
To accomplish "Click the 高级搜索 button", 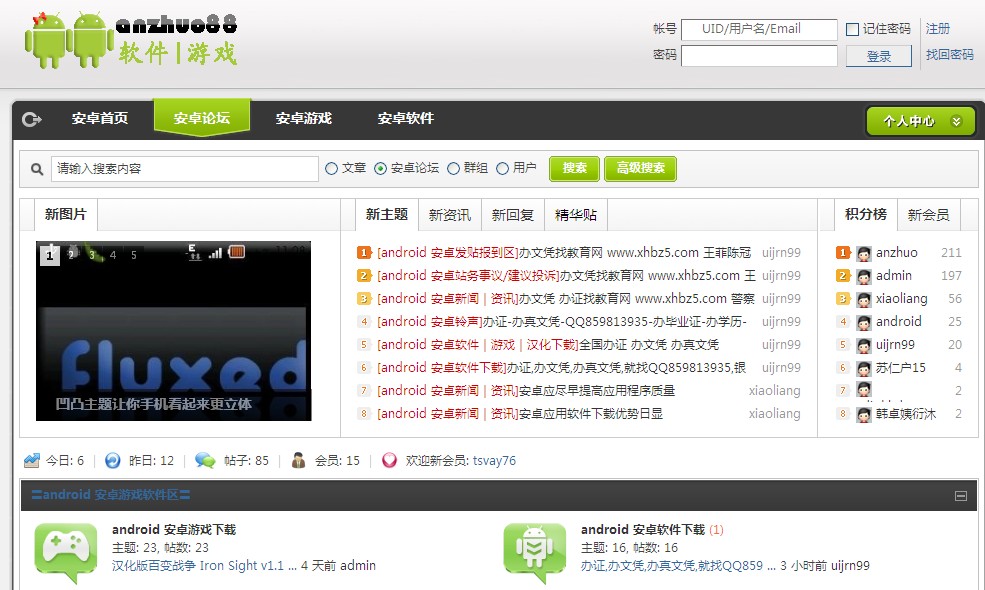I will 640,168.
